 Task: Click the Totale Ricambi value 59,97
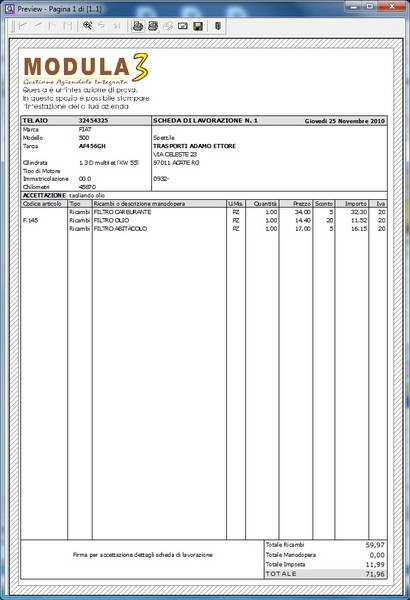[375, 545]
